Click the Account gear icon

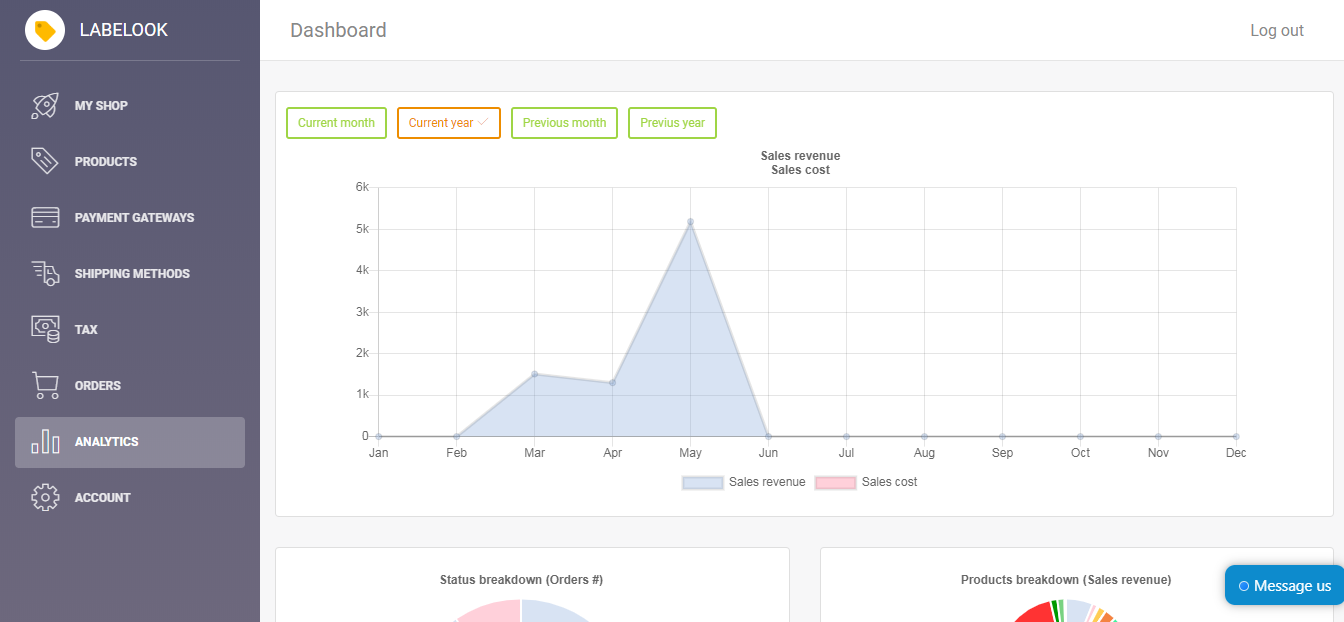[x=45, y=497]
